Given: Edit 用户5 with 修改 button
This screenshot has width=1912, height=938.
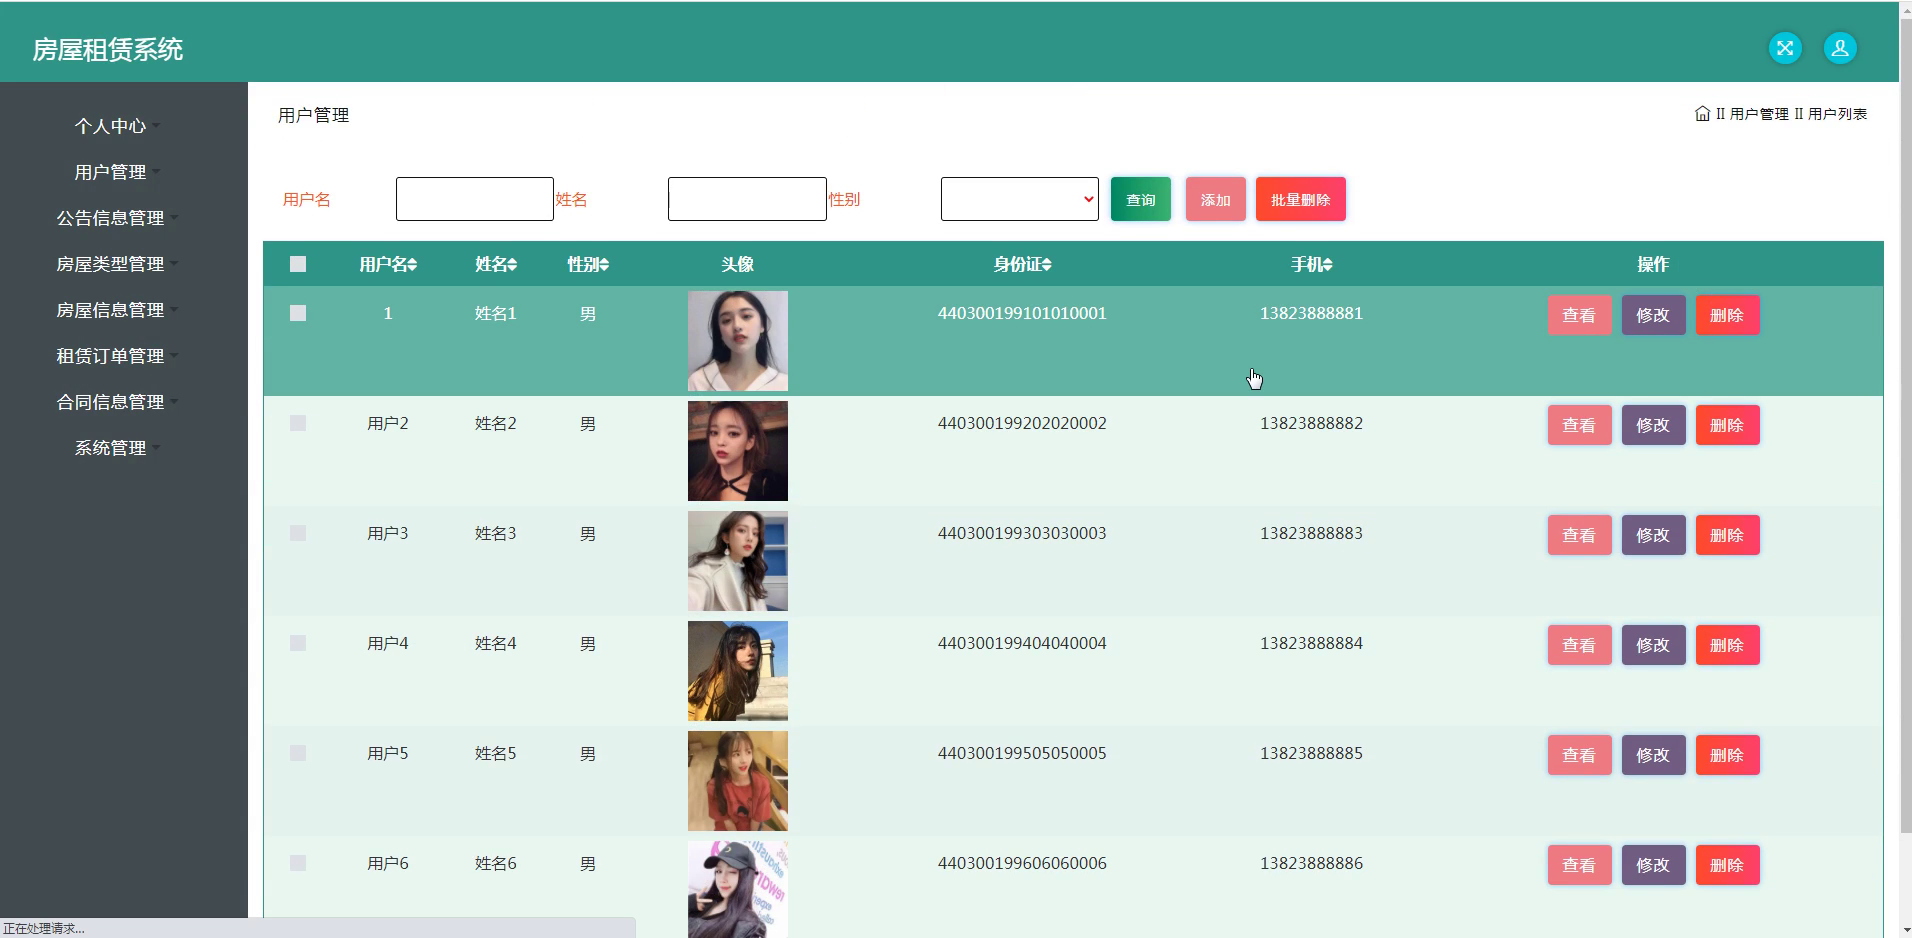Looking at the screenshot, I should 1653,755.
